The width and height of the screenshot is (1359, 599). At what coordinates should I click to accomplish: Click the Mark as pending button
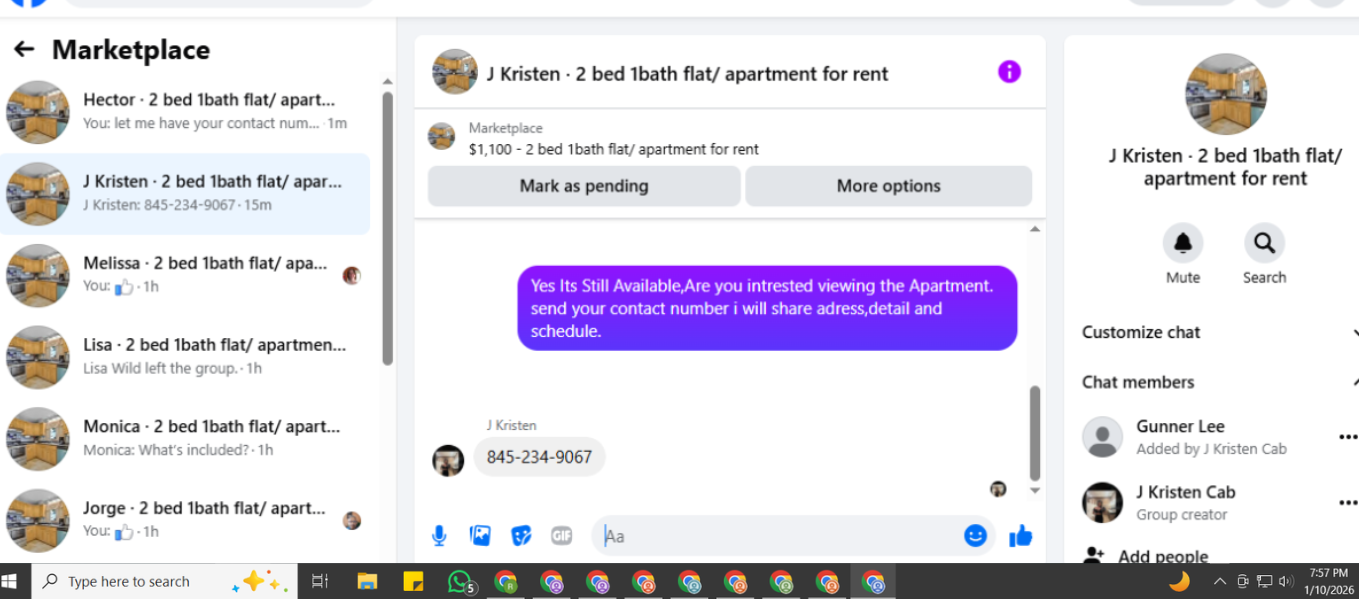pyautogui.click(x=584, y=186)
